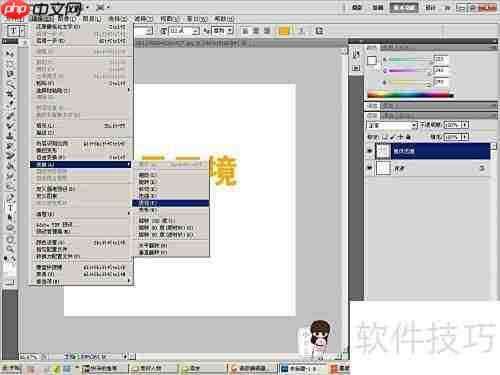This screenshot has height=375, width=500.
Task: Click the zoom percentage field in status bar
Action: tap(30, 357)
